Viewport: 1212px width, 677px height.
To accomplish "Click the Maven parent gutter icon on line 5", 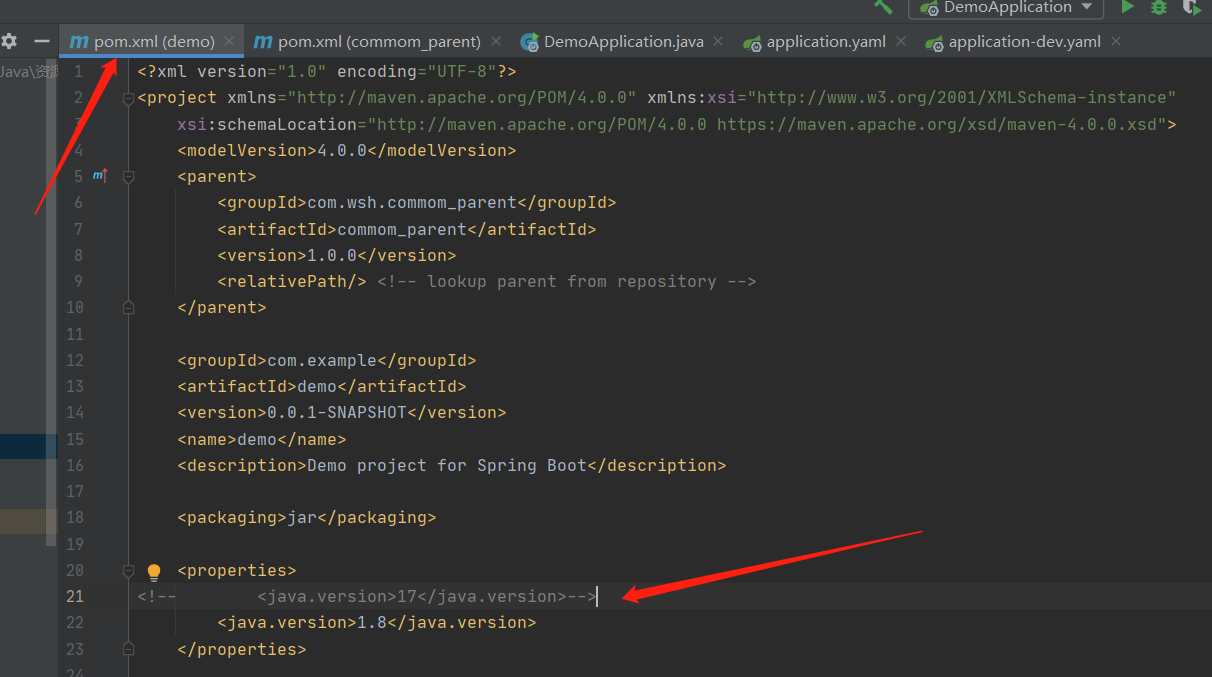I will pos(99,176).
